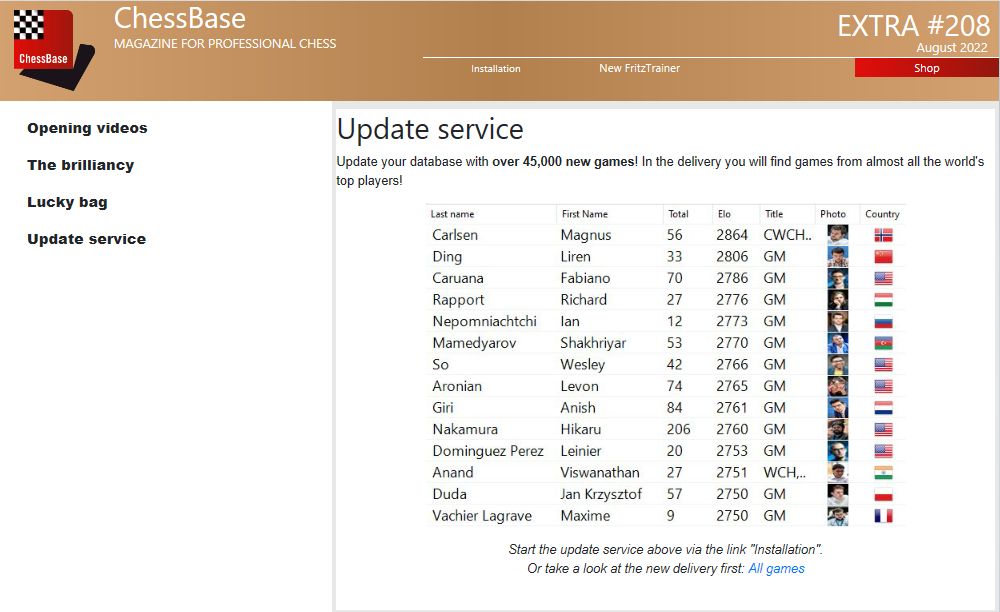Open Anand's photo thumbnail
The image size is (1000, 612).
pyautogui.click(x=837, y=473)
